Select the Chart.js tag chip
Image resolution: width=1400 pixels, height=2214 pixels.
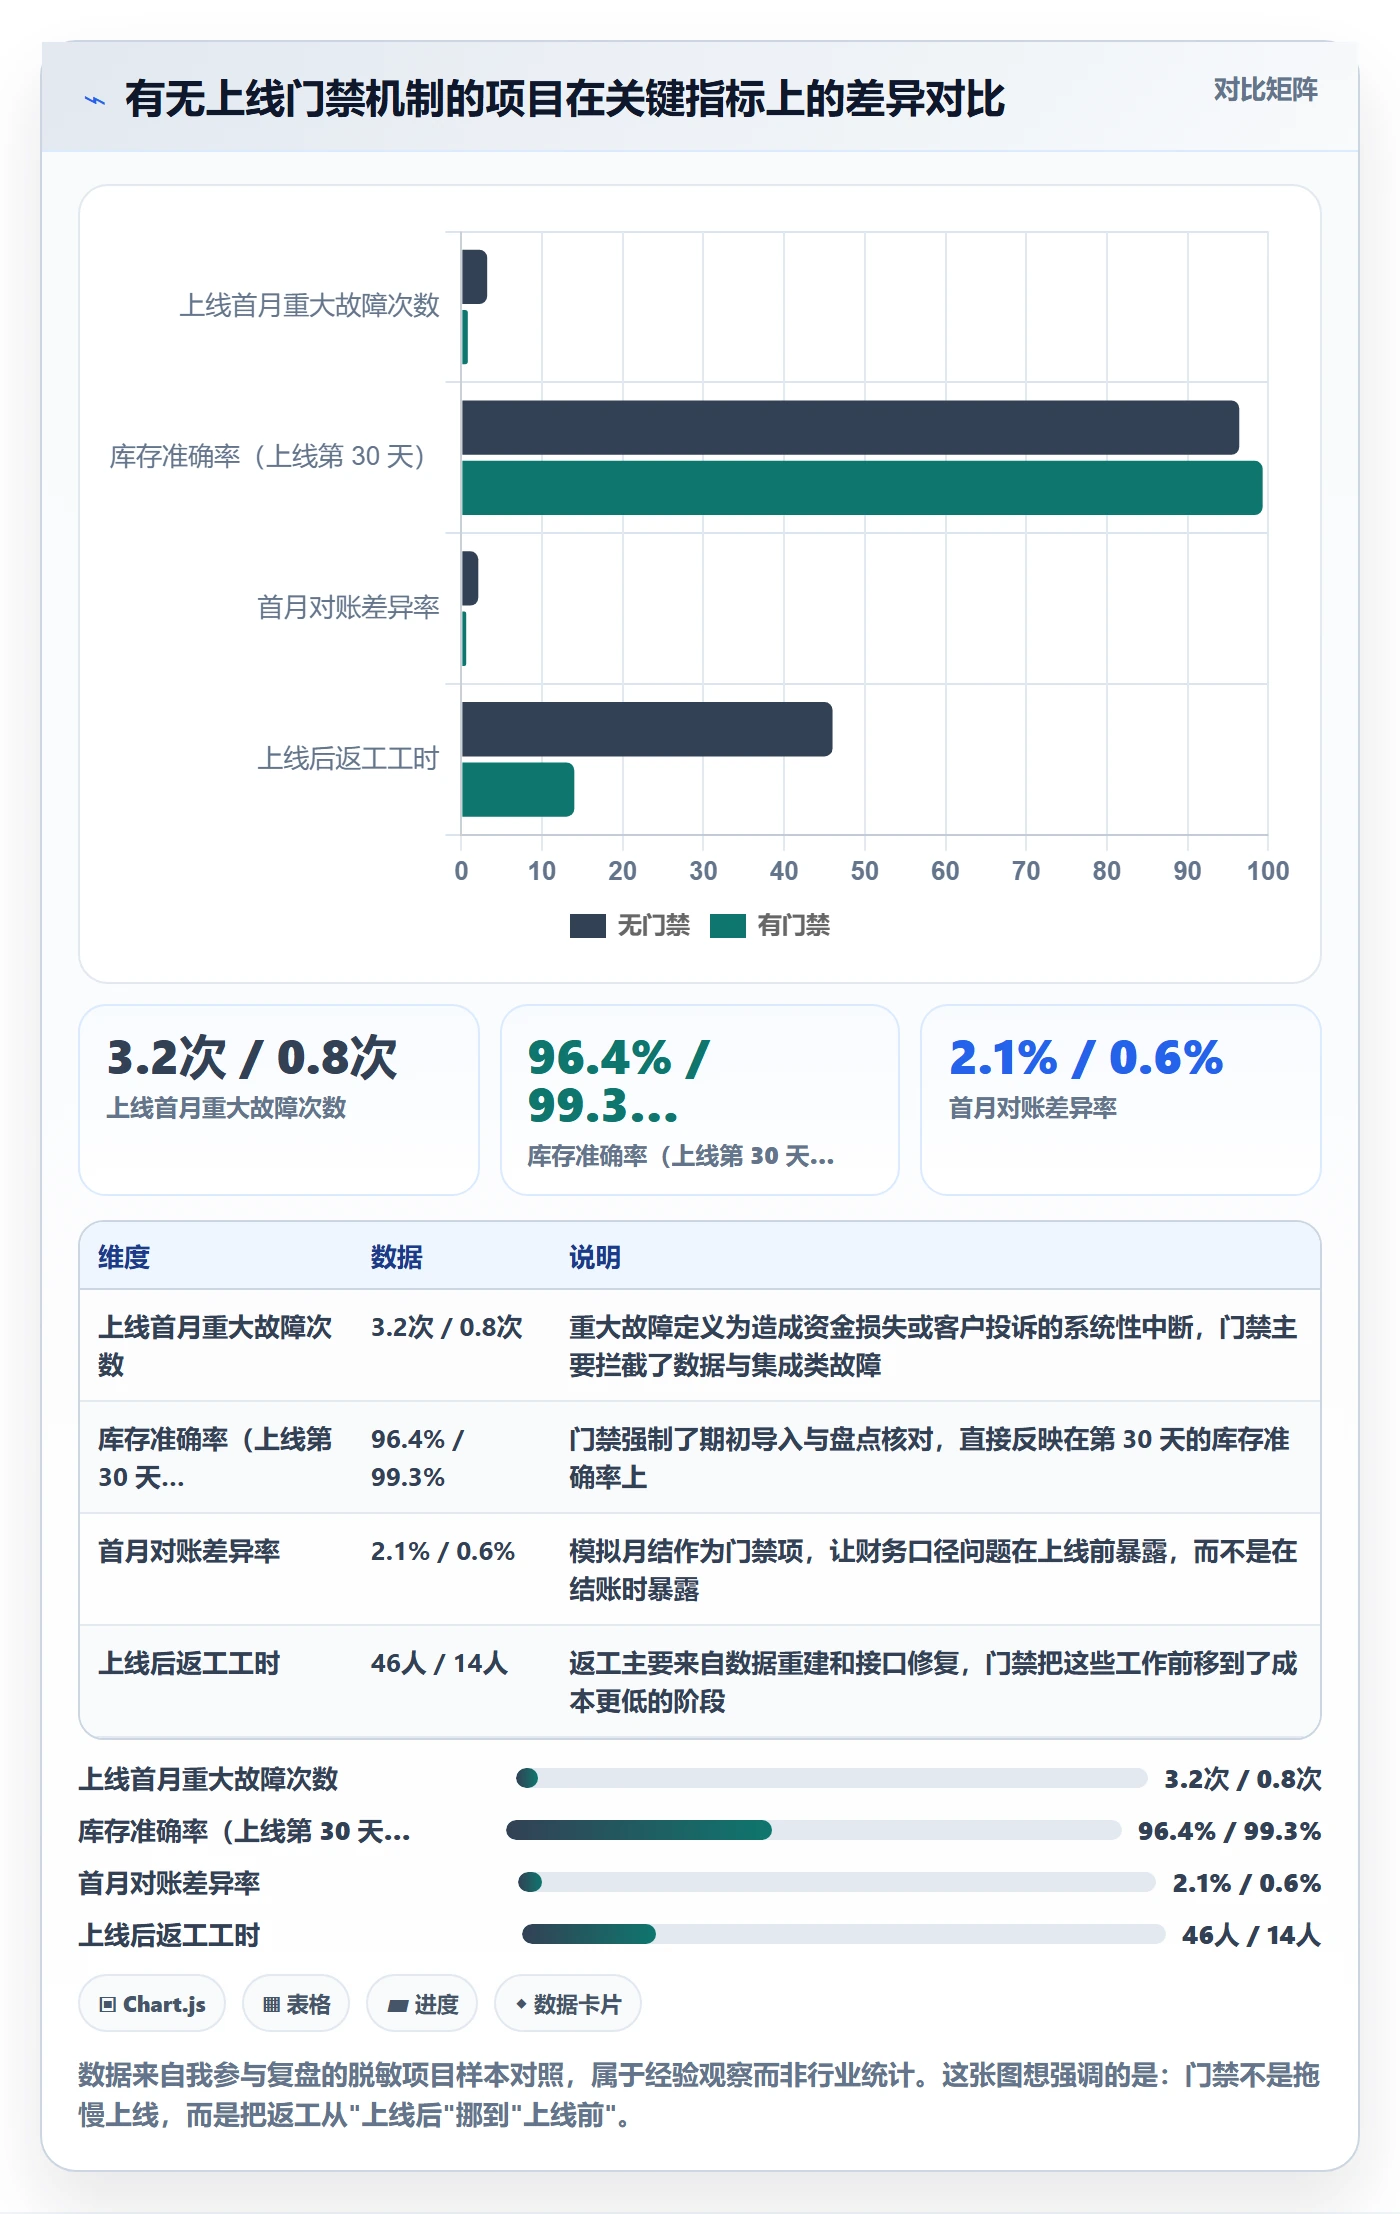pos(152,2004)
